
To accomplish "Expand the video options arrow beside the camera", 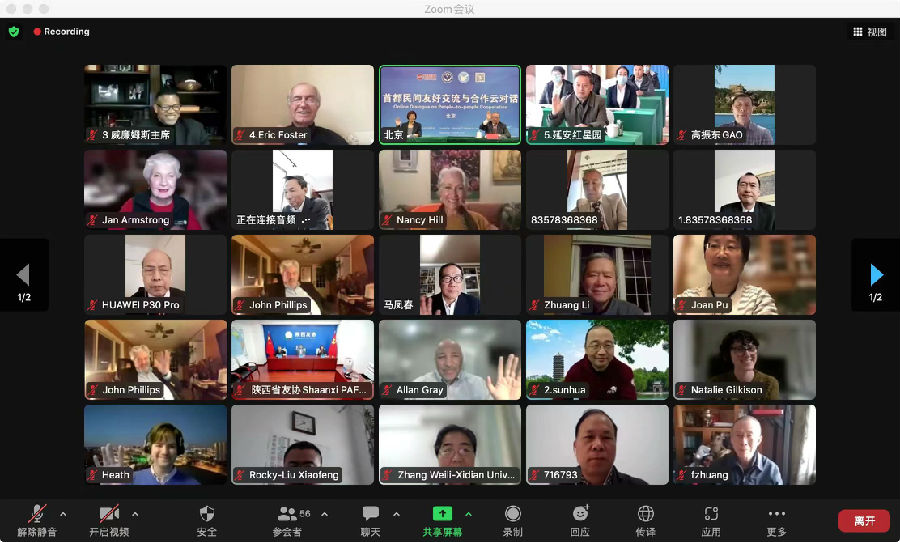I will tap(135, 514).
